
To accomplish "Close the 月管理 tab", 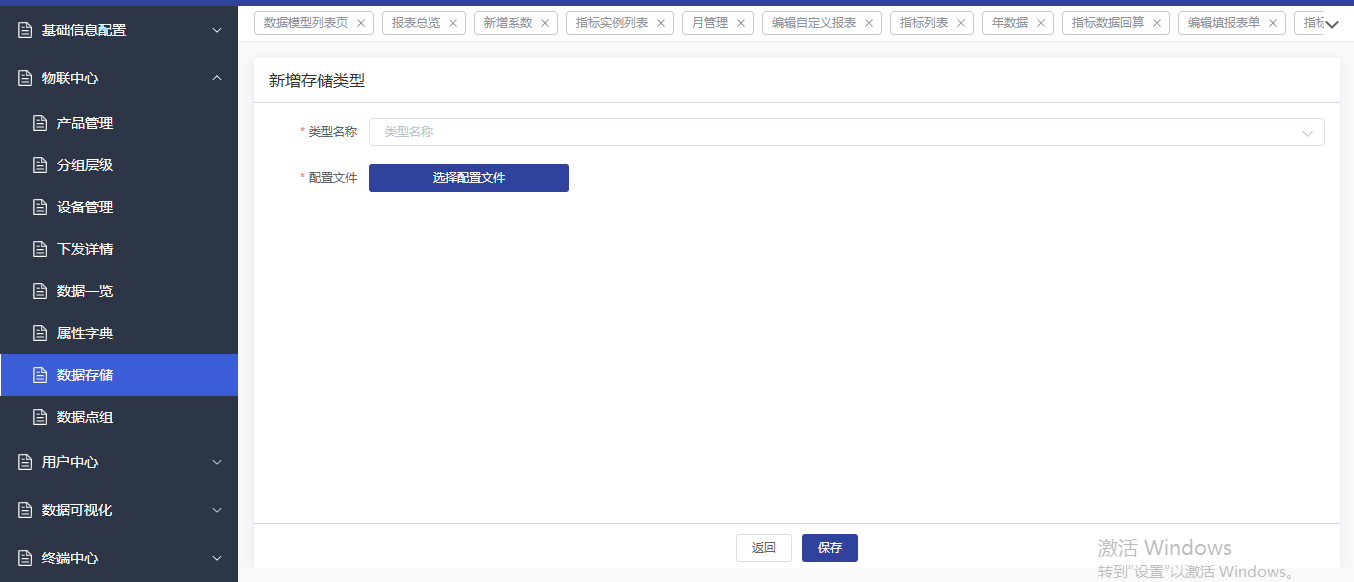I will (x=741, y=23).
